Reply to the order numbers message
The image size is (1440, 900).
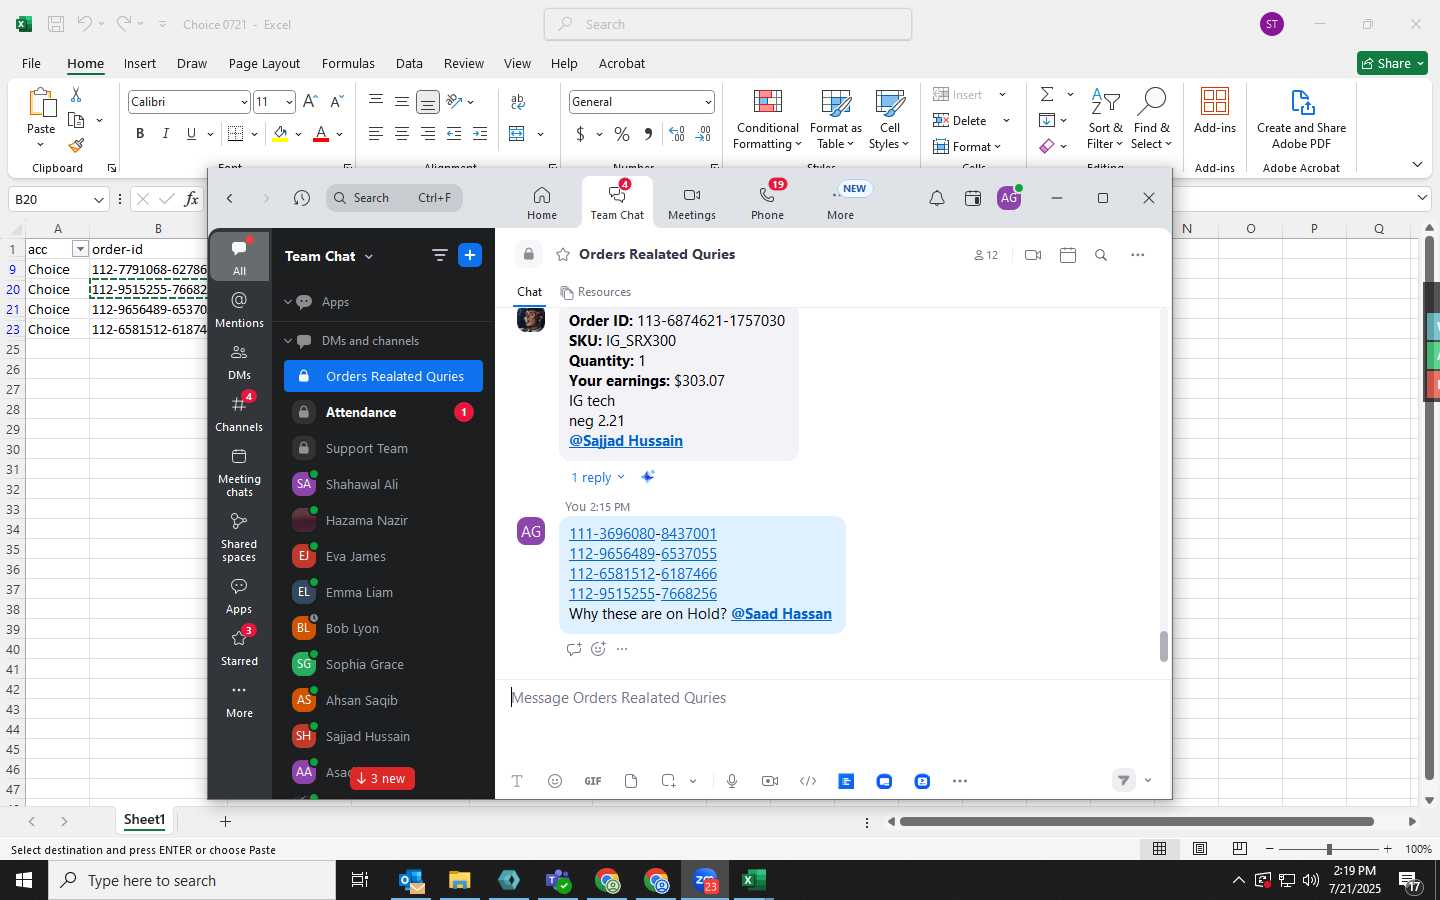(574, 649)
